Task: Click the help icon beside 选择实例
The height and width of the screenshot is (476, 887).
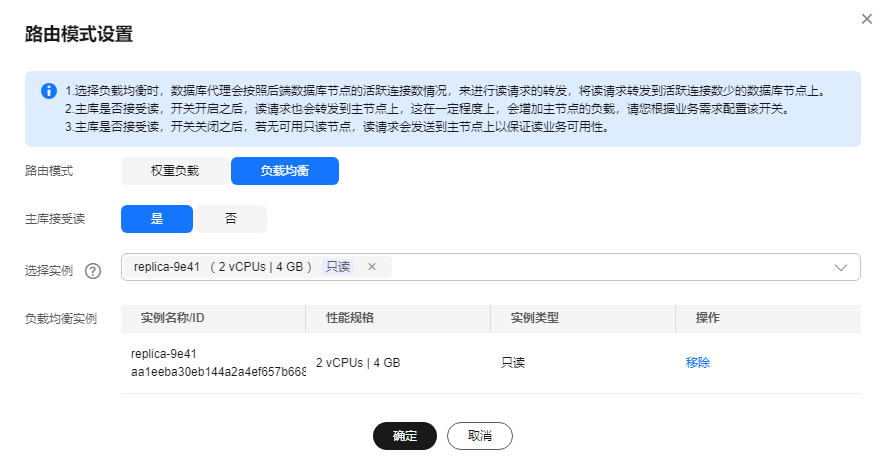Action: (93, 270)
